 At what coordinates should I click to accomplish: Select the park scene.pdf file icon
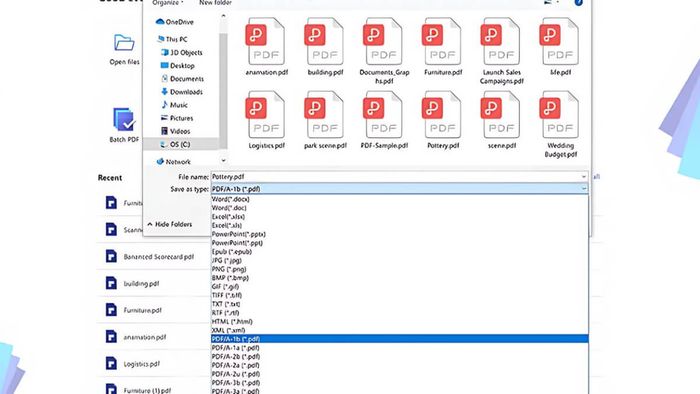coord(324,114)
